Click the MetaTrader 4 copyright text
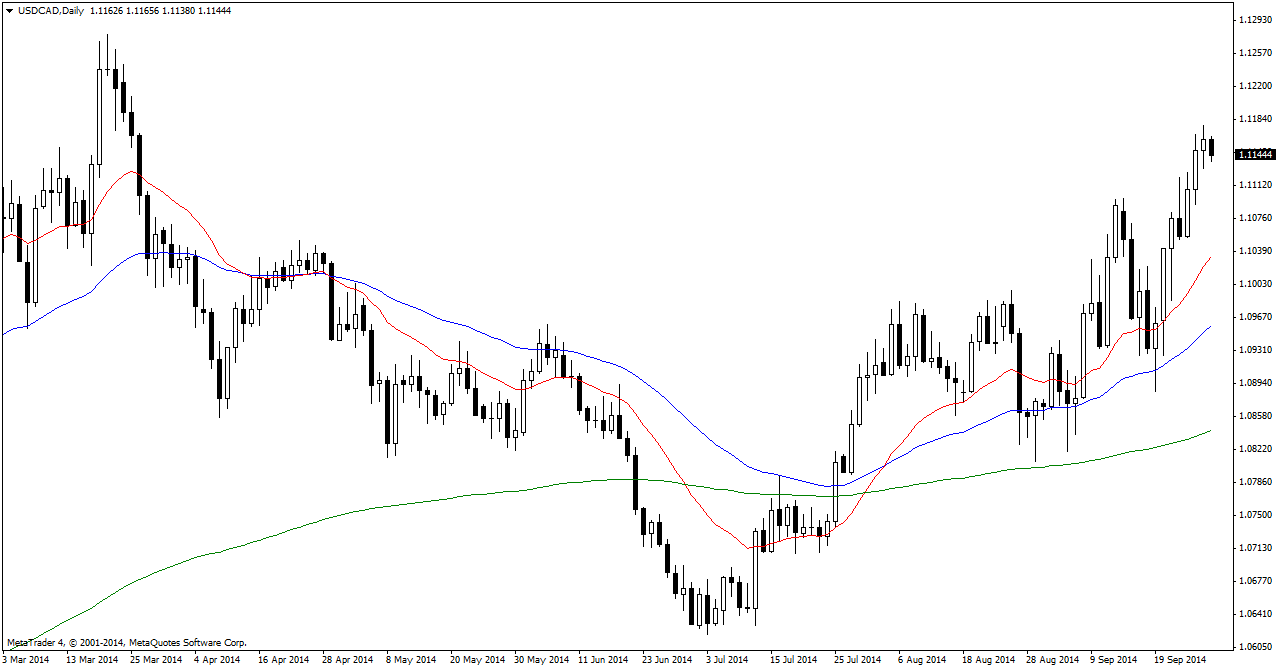 point(126,643)
